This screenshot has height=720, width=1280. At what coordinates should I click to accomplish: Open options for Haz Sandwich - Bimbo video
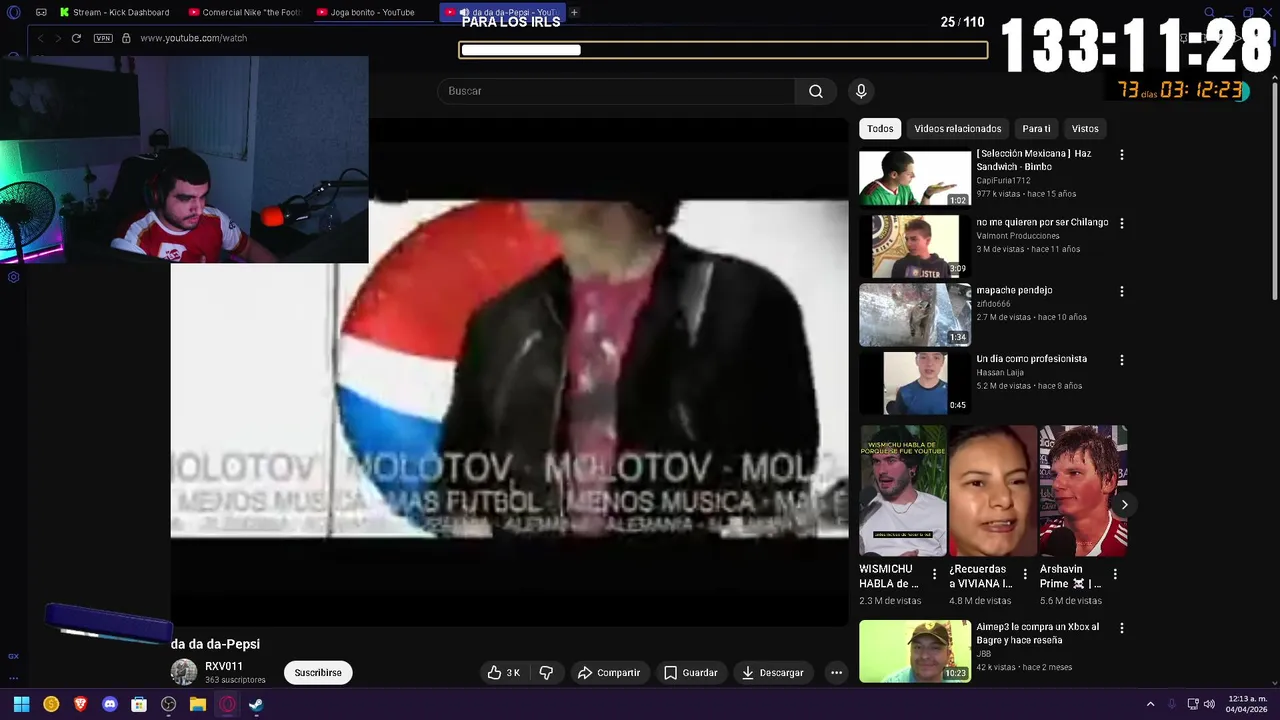[x=1121, y=155]
